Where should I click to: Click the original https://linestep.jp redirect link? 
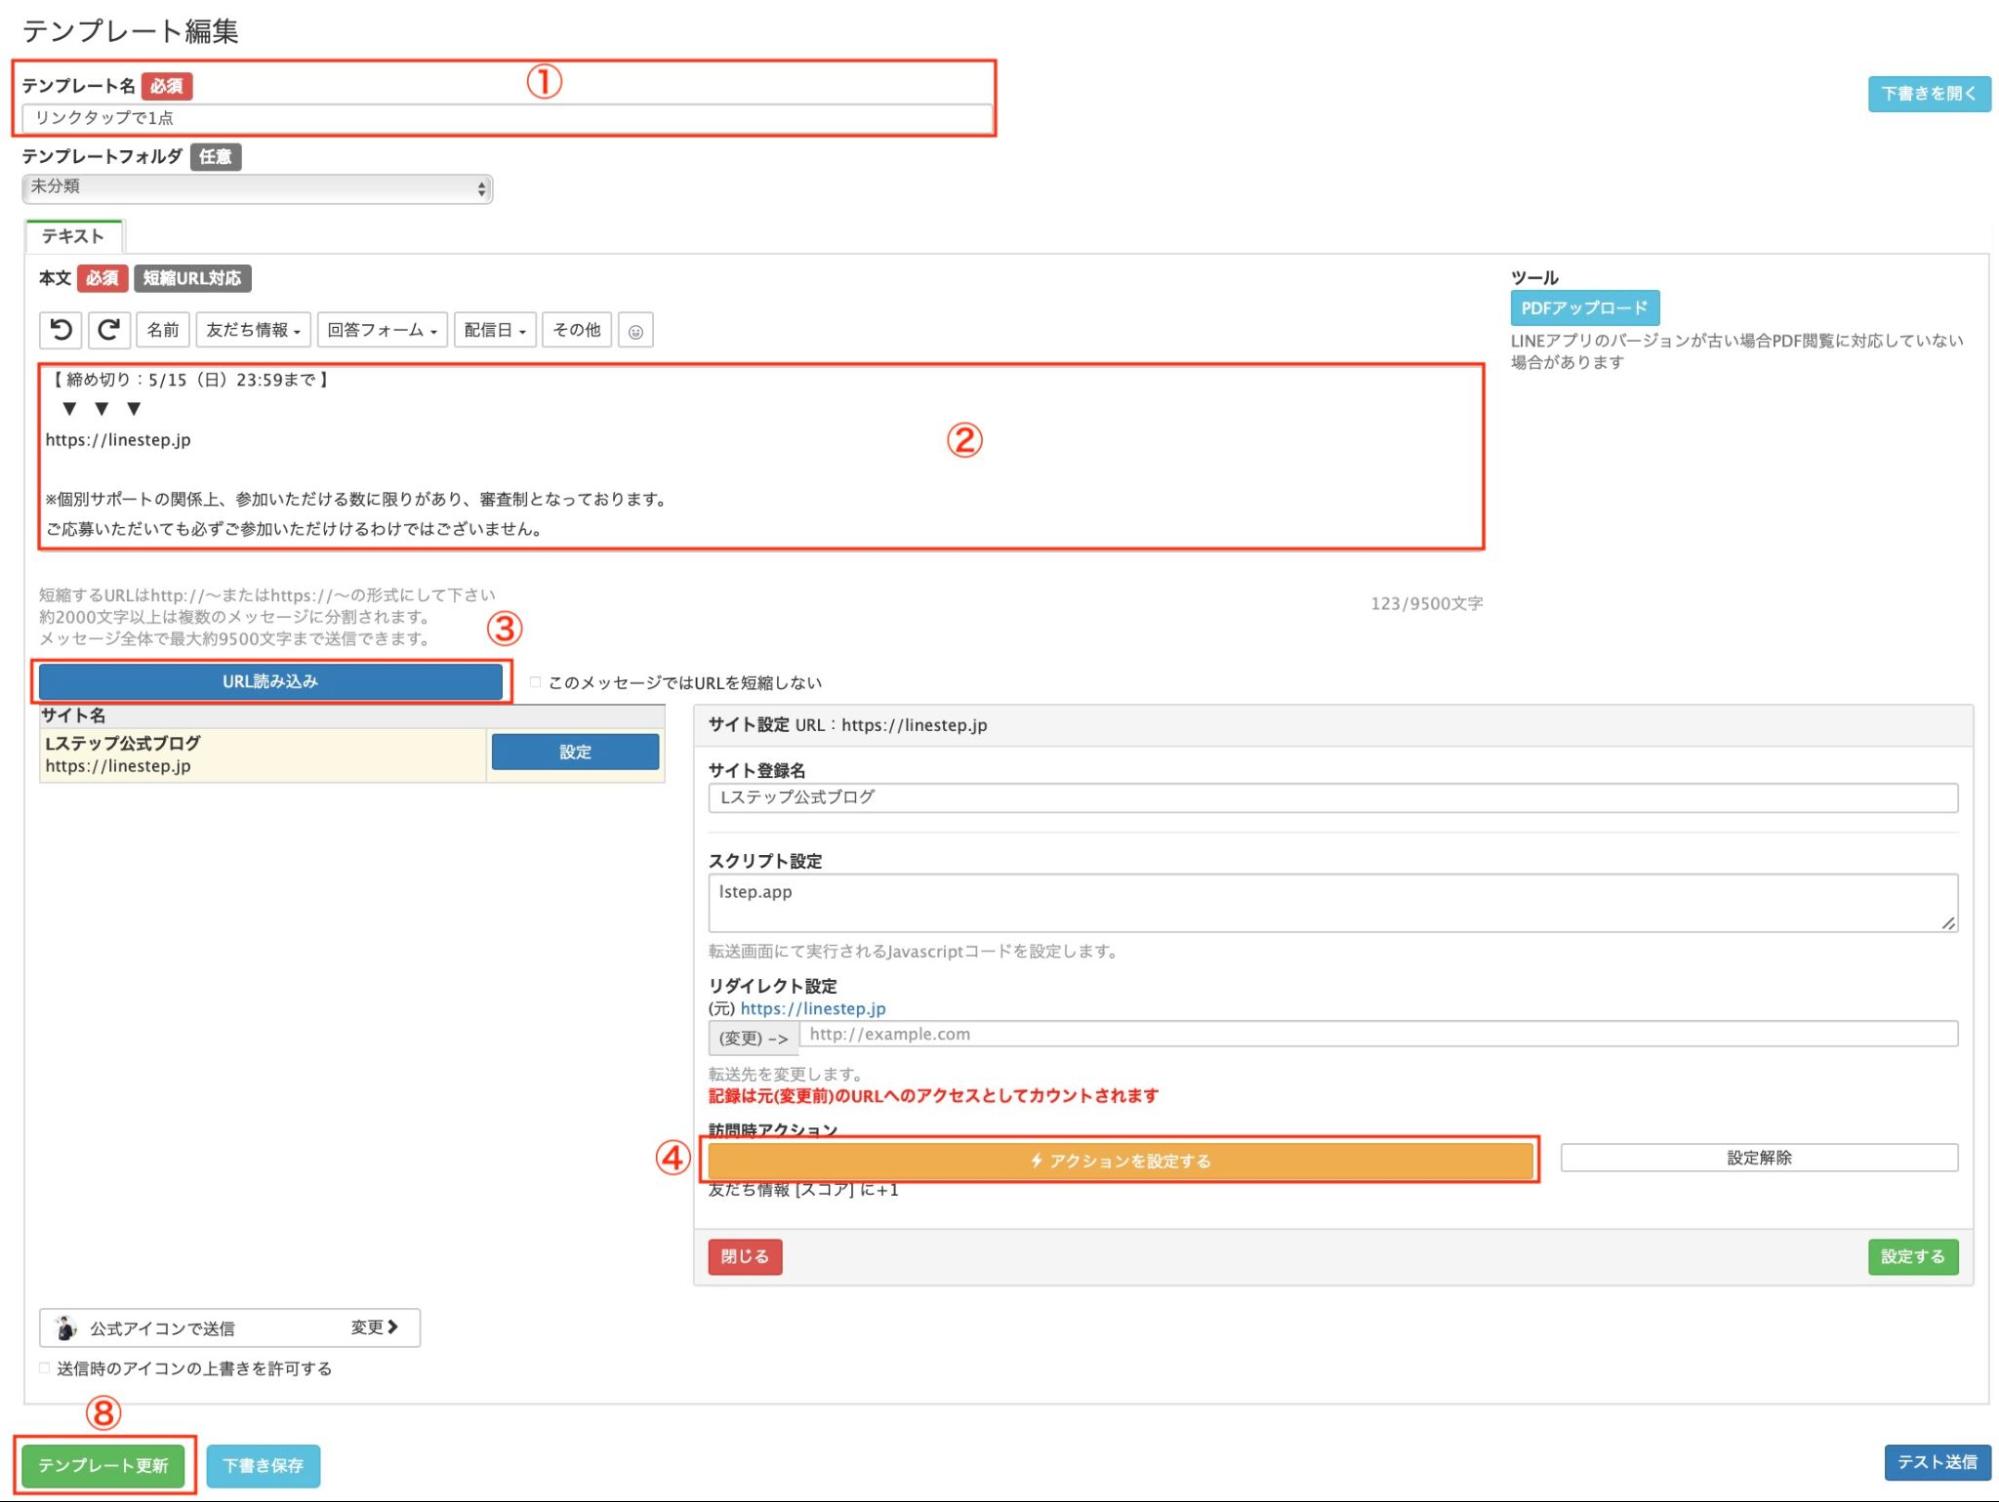click(813, 1009)
